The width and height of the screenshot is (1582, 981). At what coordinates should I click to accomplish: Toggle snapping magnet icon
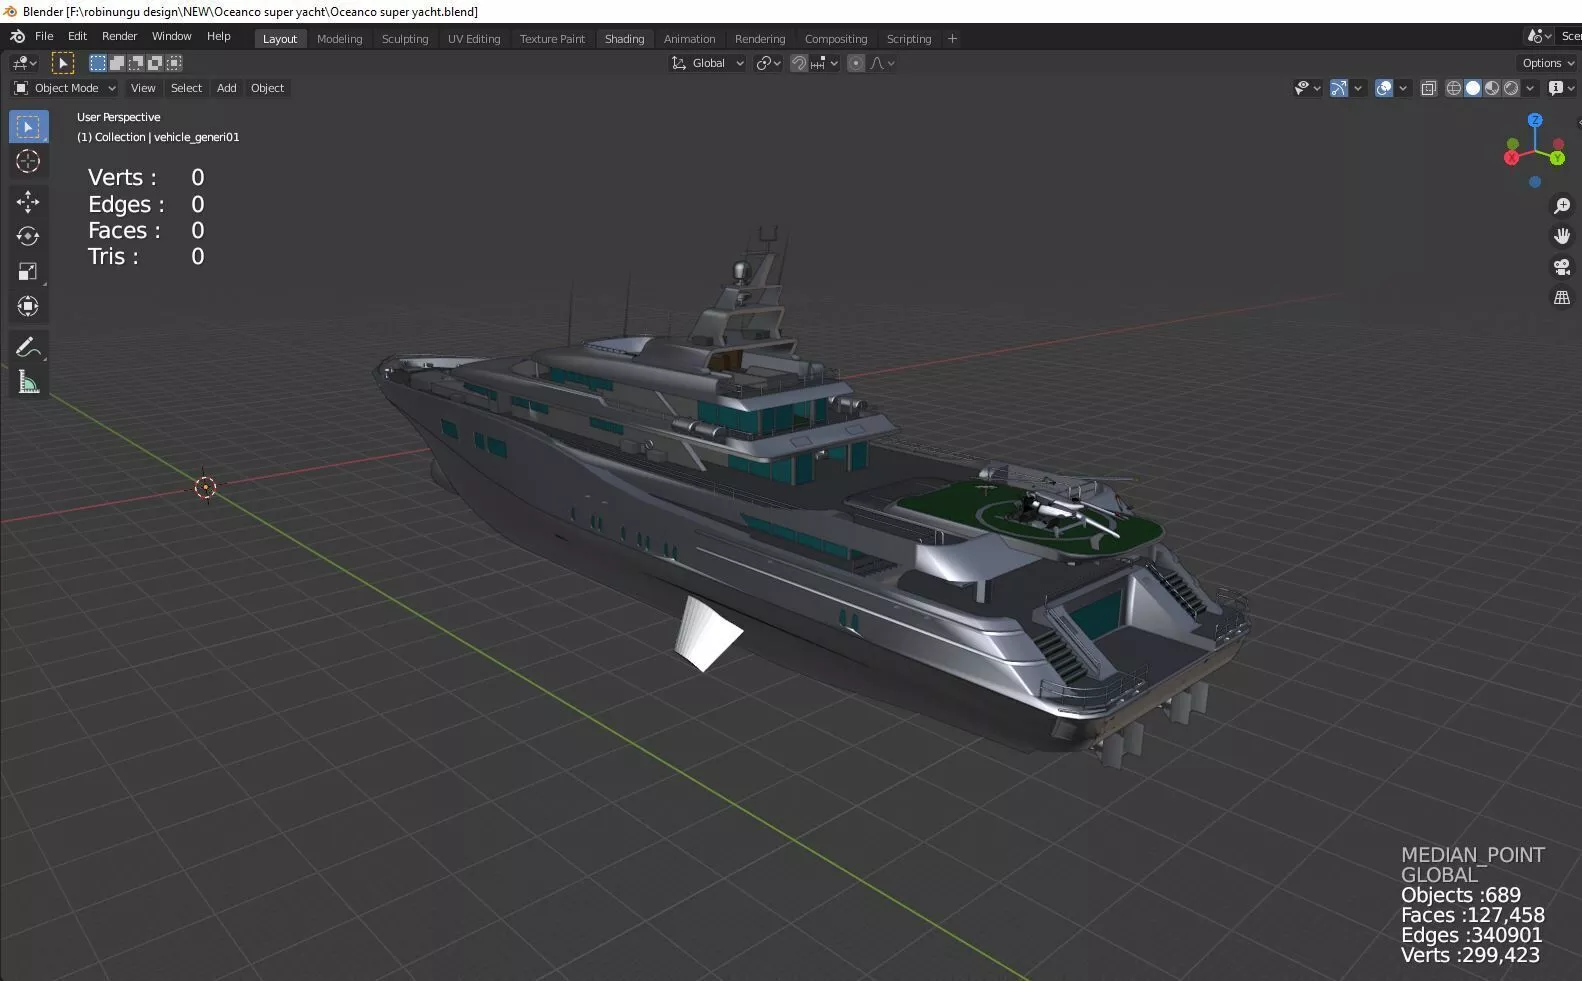798,63
